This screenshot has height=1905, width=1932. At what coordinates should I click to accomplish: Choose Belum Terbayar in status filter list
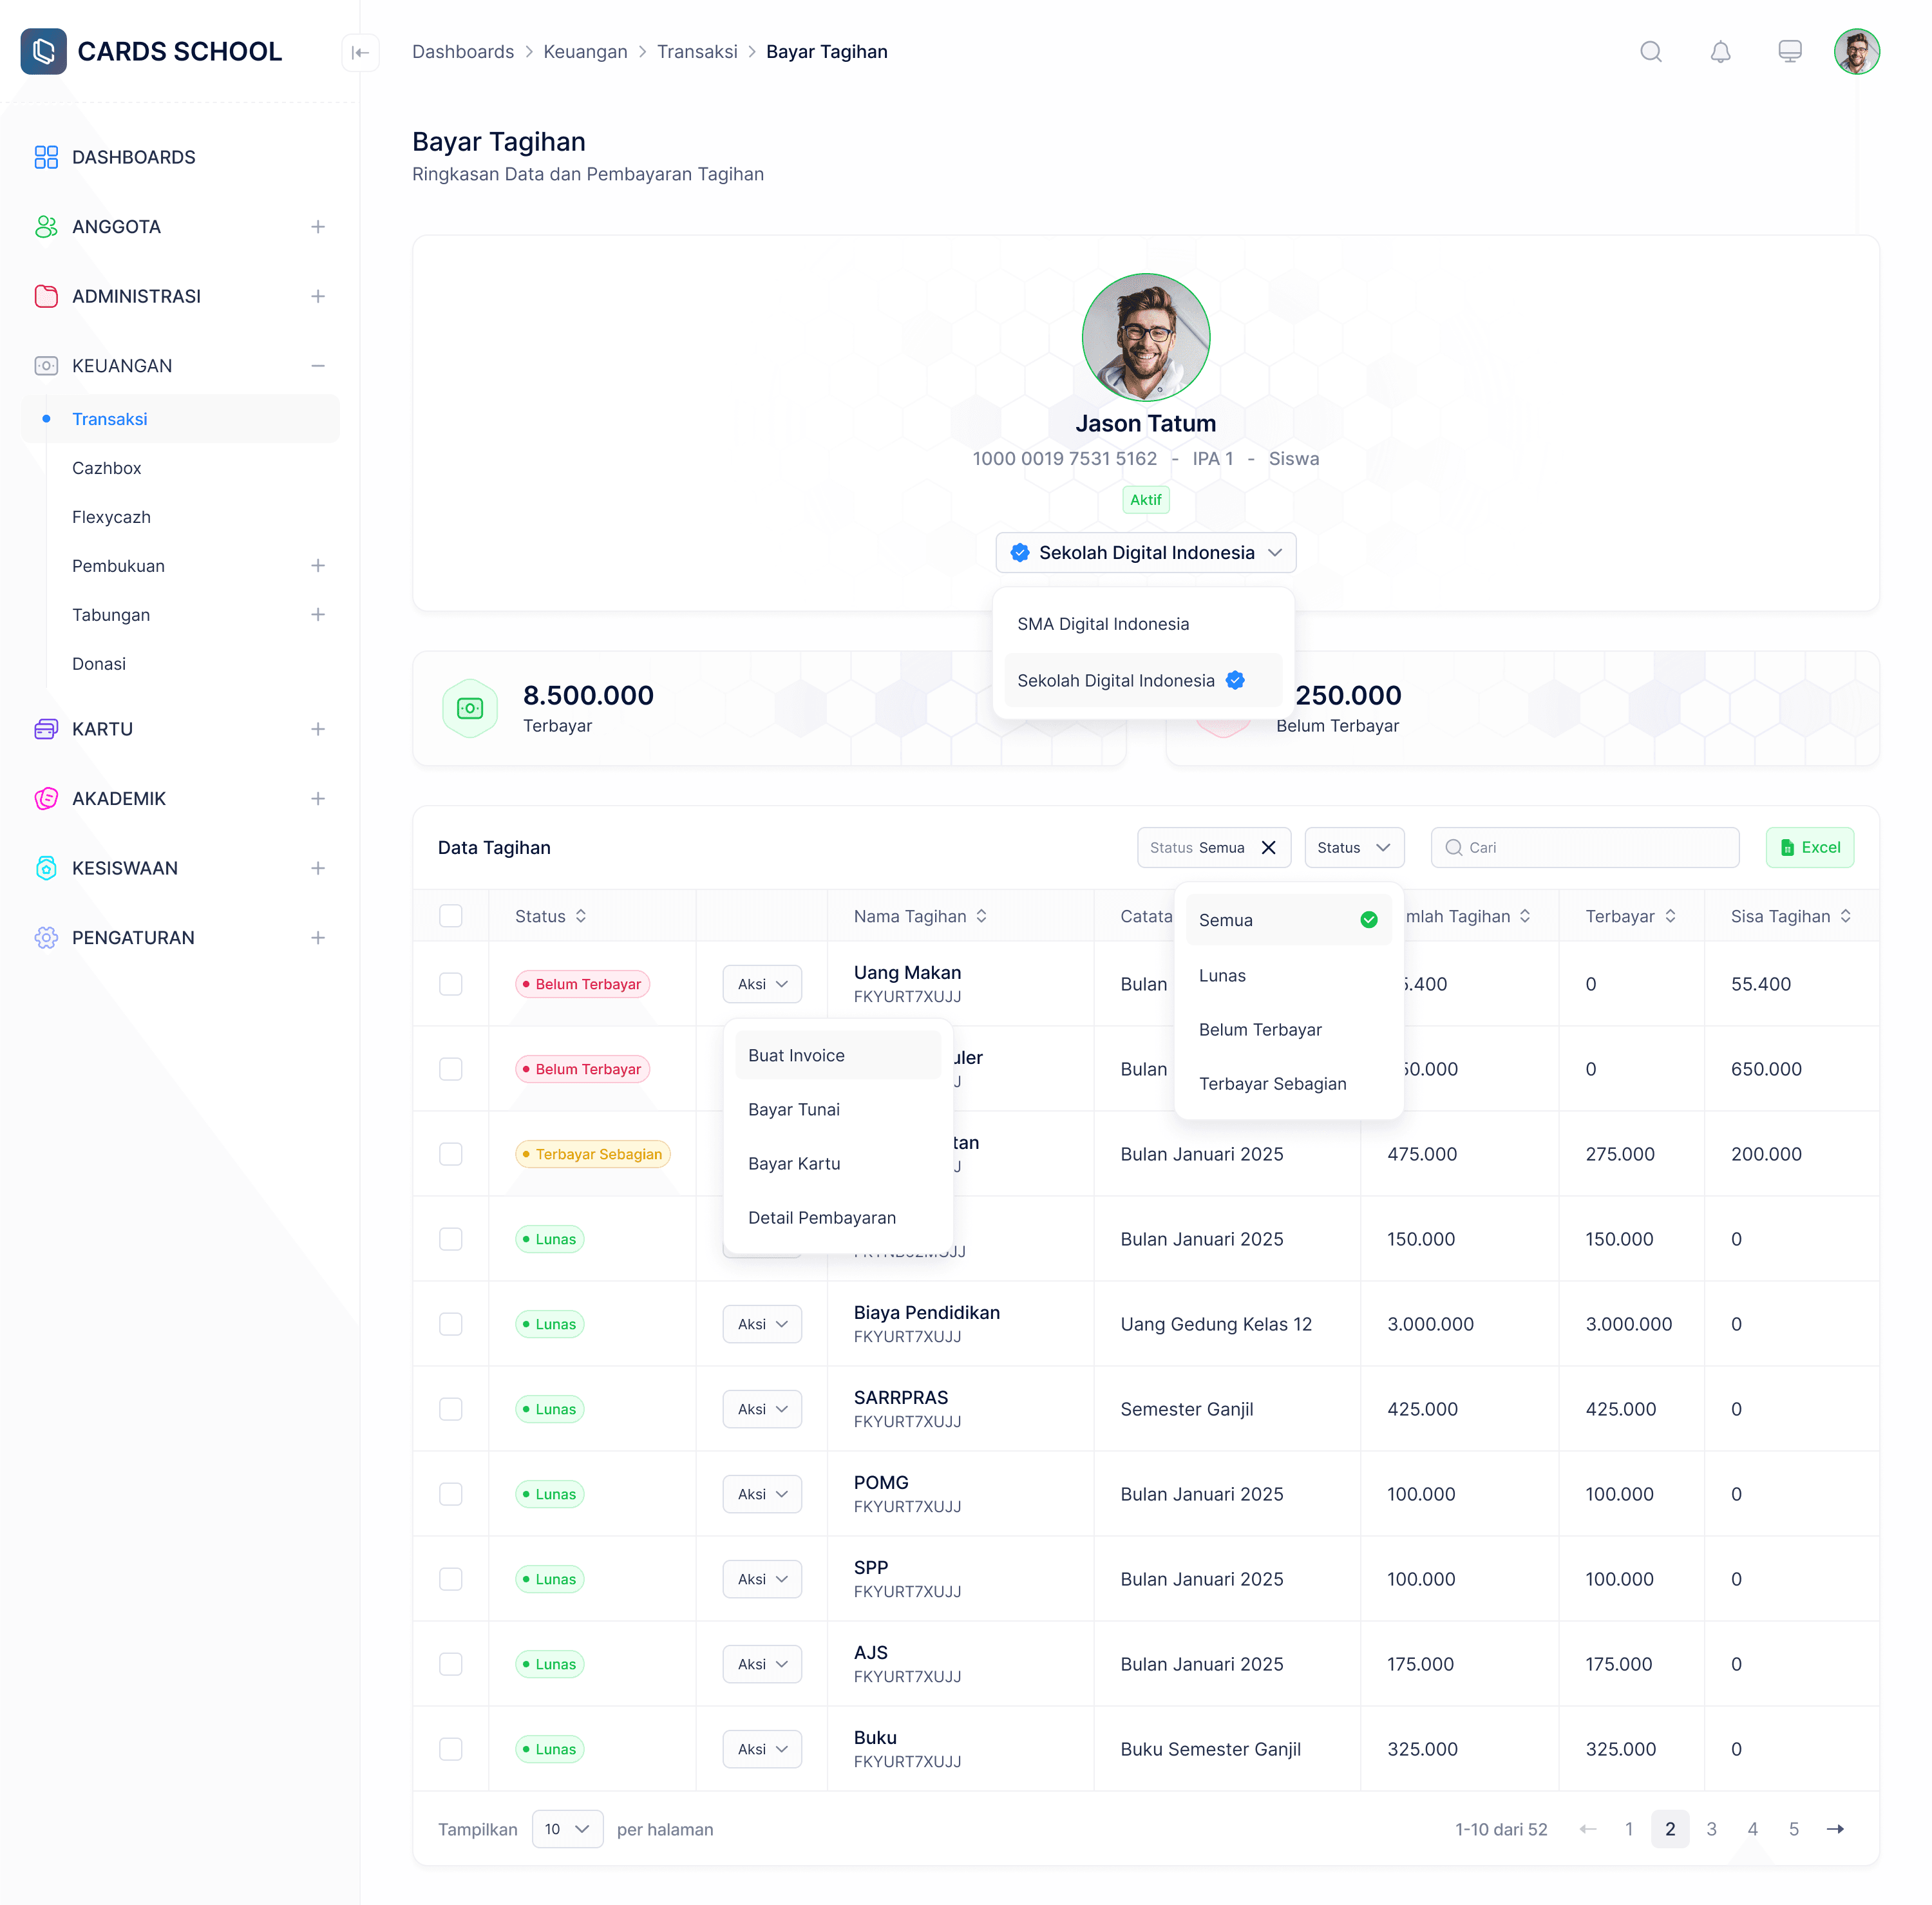(x=1260, y=1029)
